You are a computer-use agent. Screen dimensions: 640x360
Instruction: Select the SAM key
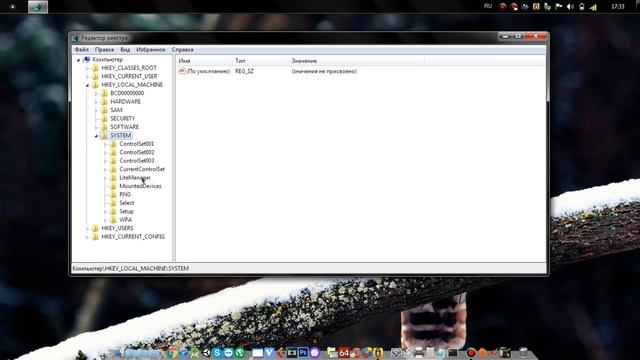pyautogui.click(x=116, y=110)
